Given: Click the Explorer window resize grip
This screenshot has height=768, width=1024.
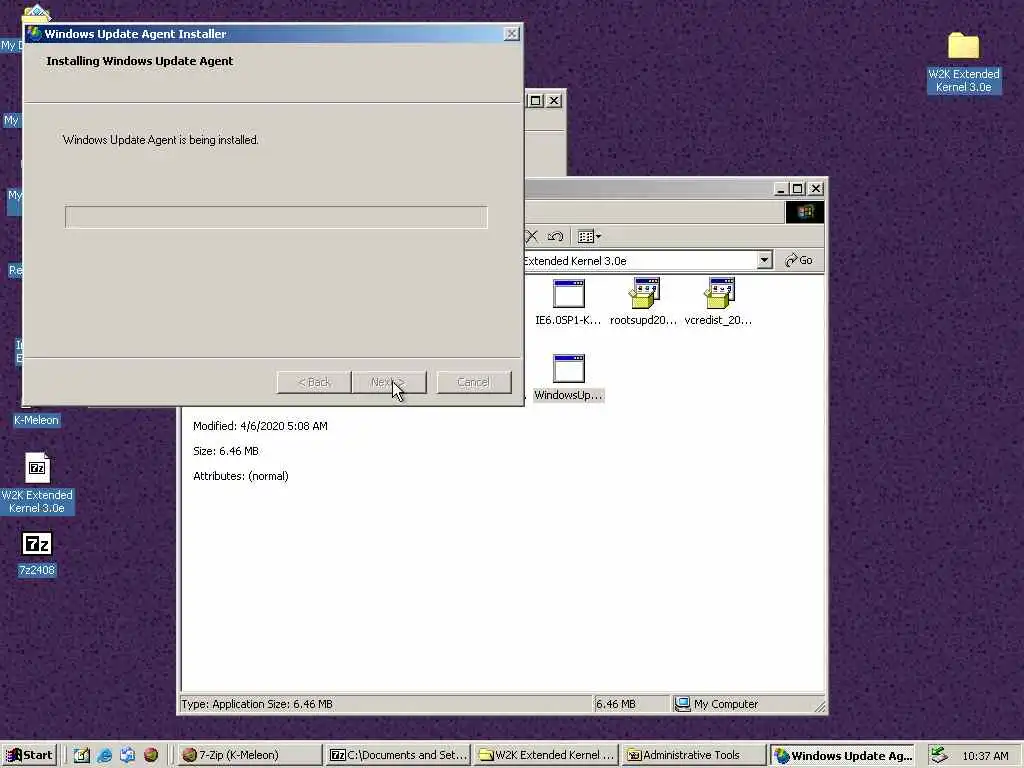Looking at the screenshot, I should pyautogui.click(x=820, y=706).
